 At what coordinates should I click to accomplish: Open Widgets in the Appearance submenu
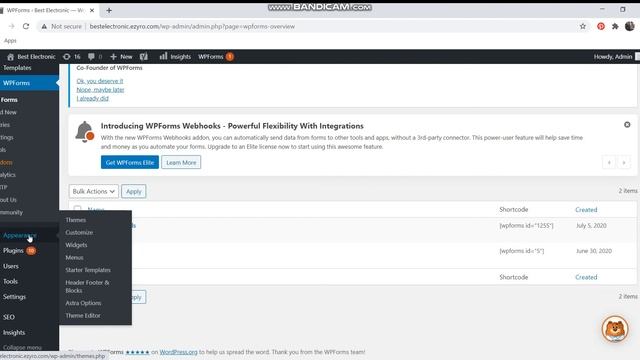coord(76,245)
